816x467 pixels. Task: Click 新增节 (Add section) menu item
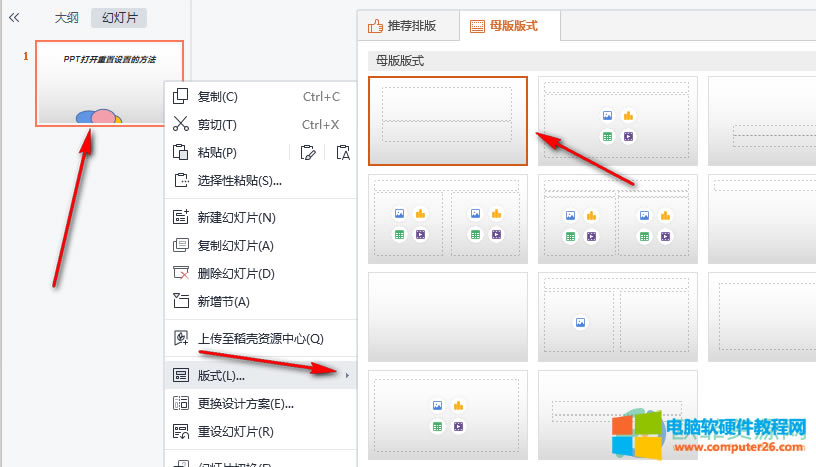[x=223, y=301]
